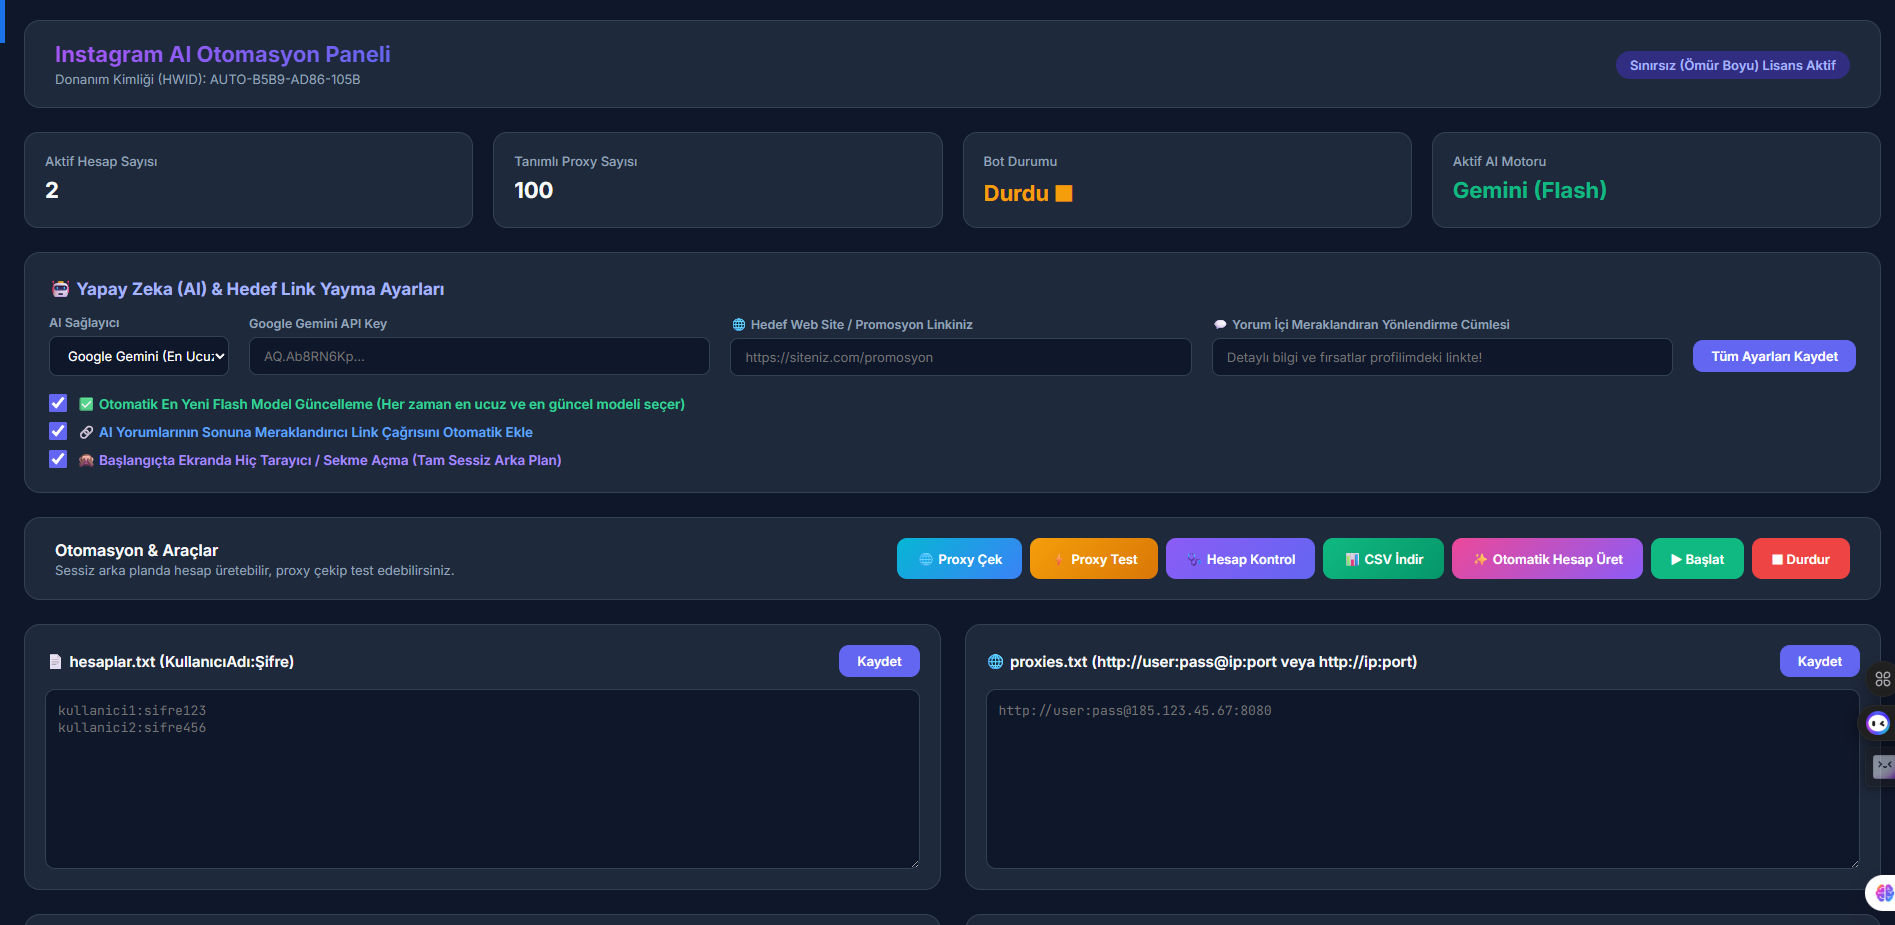This screenshot has width=1895, height=925.
Task: Click the icon before Başlangıçta Ekranda Hiç Tarayıcı
Action: click(x=86, y=460)
